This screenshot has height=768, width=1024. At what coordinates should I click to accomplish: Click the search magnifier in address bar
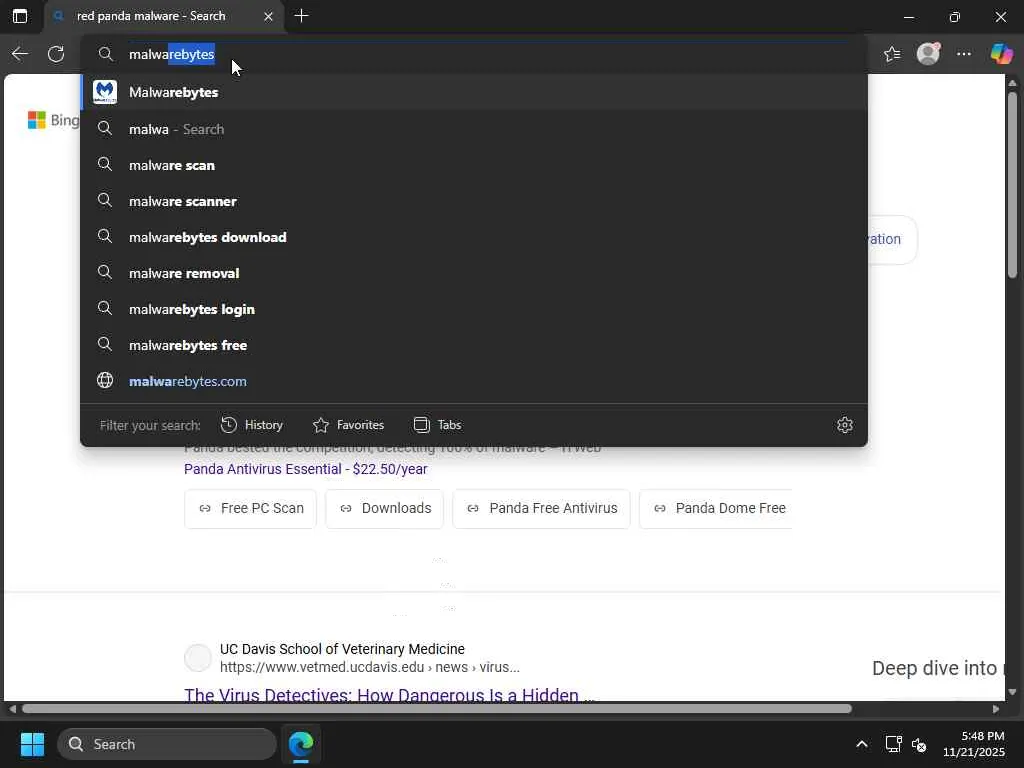point(105,54)
